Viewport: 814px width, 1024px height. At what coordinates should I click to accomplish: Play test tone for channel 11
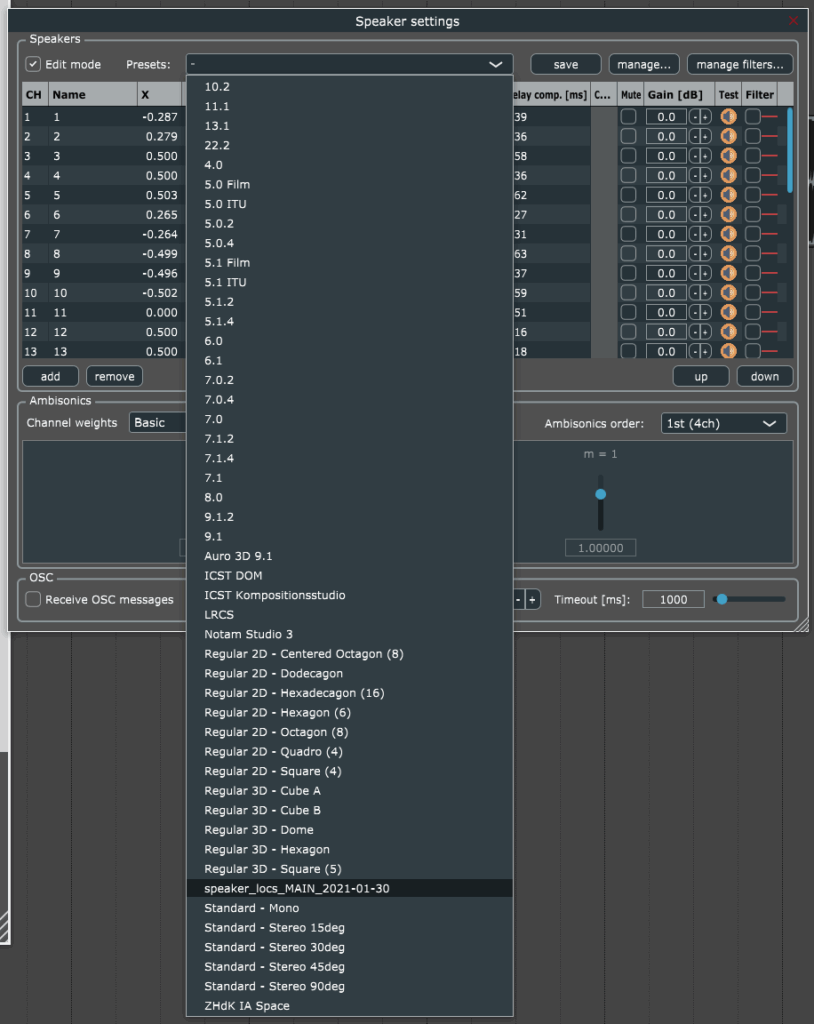click(x=728, y=313)
